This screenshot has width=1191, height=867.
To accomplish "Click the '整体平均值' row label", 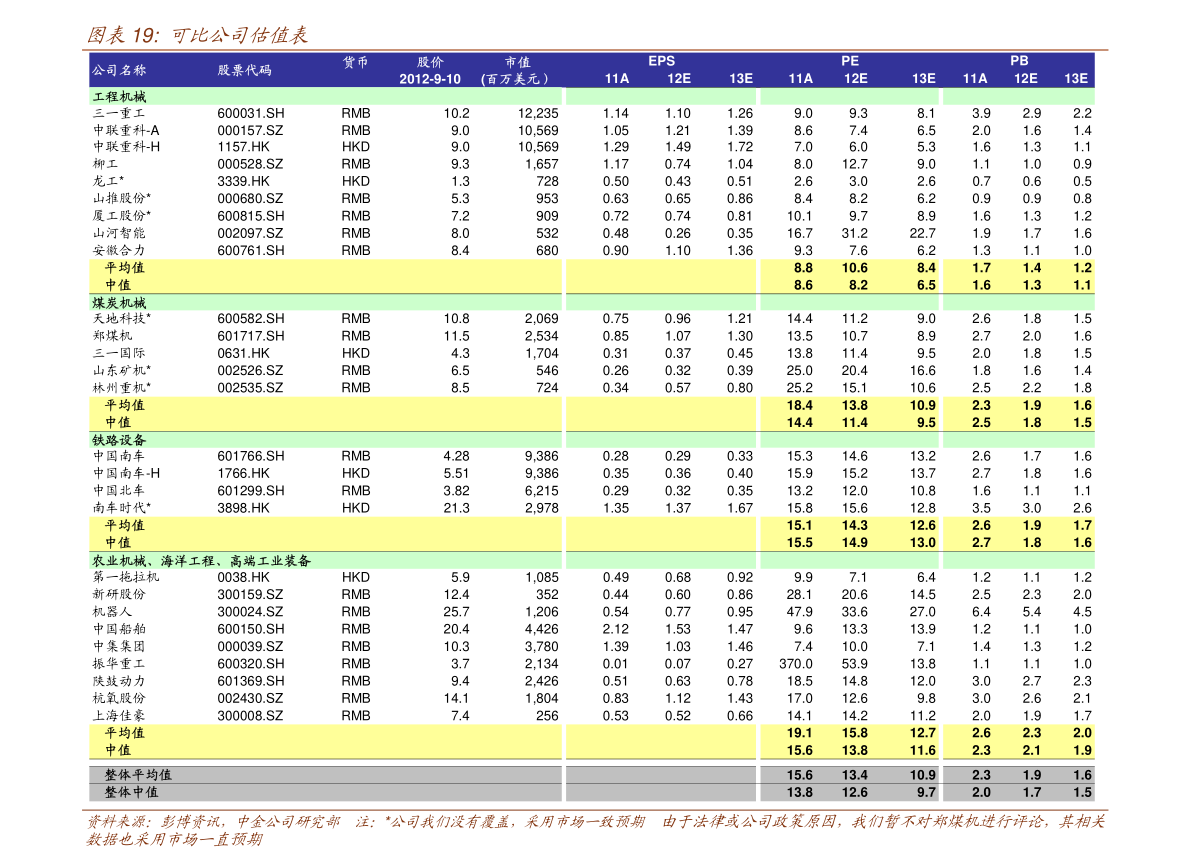I will click(138, 775).
